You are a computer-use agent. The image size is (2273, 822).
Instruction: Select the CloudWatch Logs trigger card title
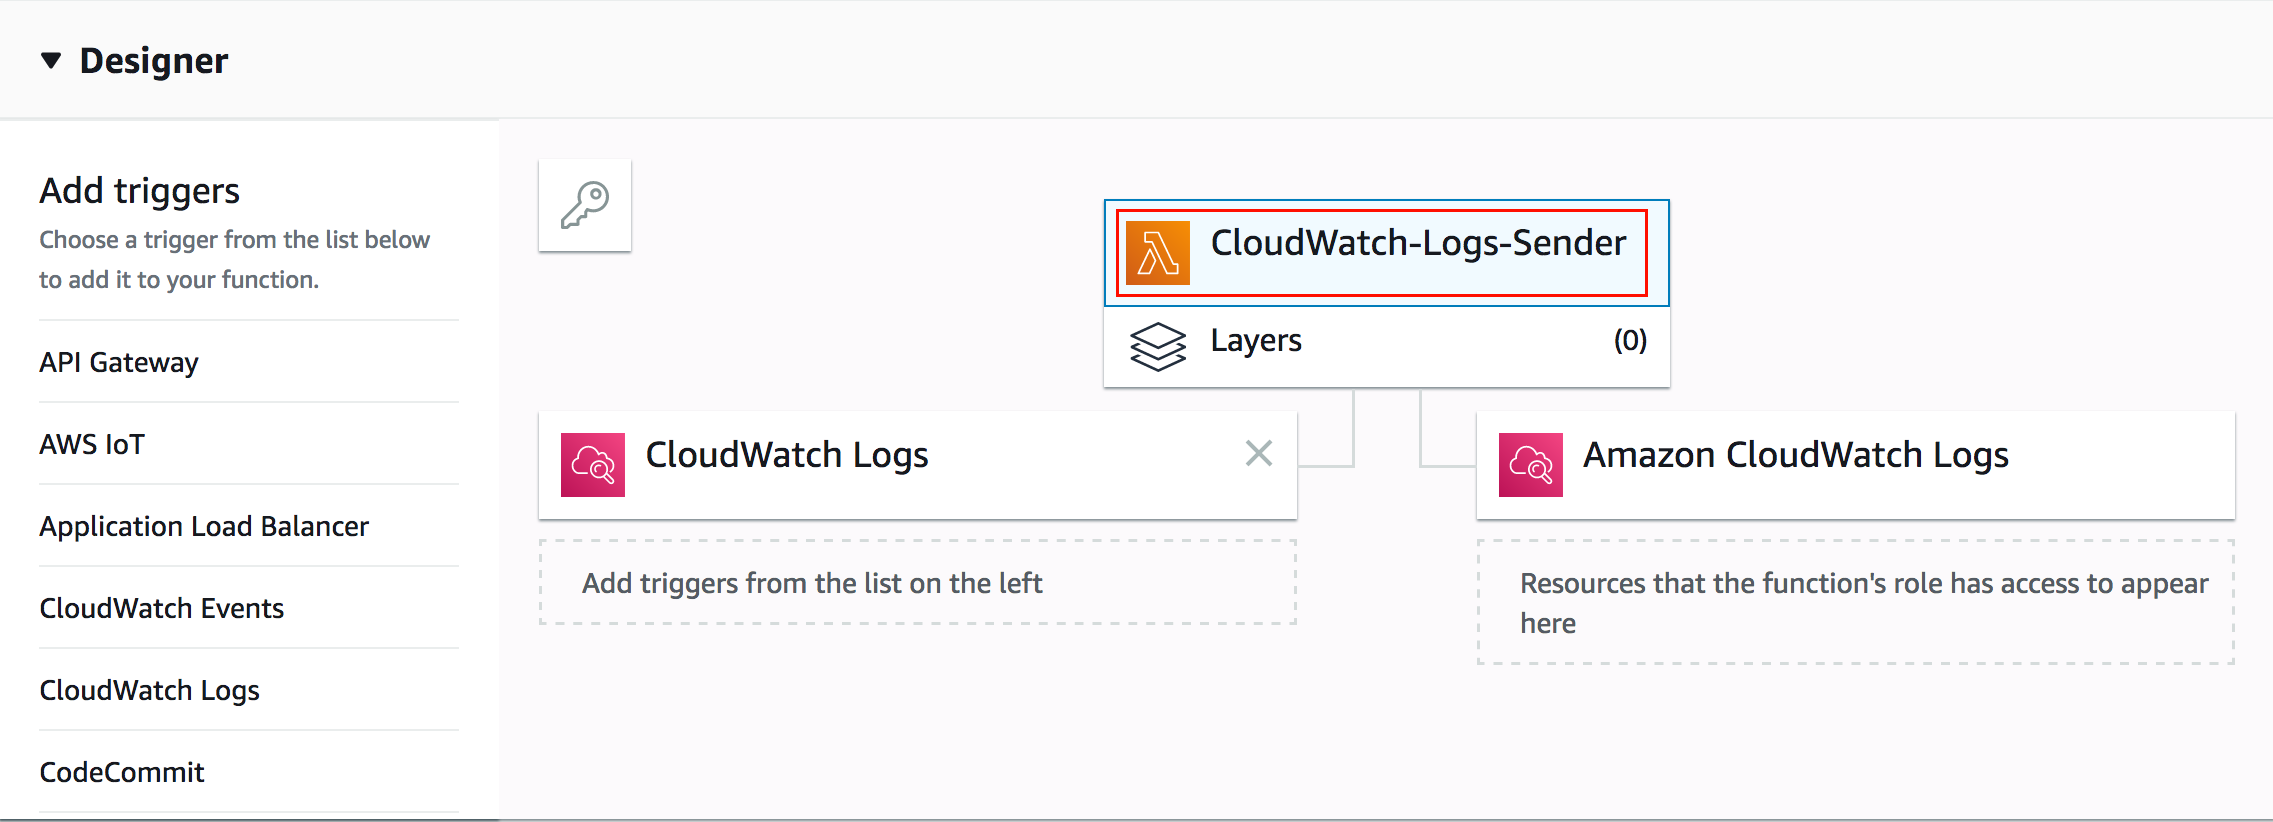click(x=787, y=455)
